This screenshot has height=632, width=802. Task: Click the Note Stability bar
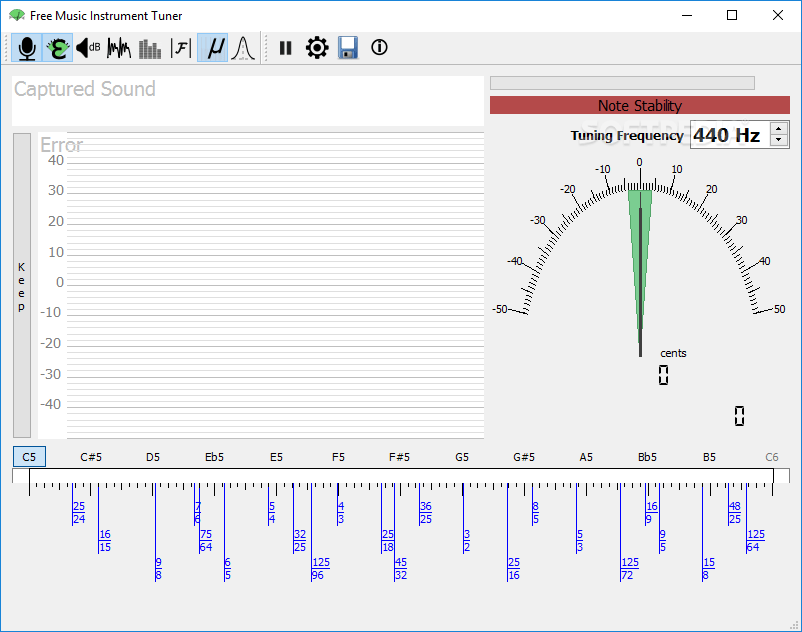point(639,105)
